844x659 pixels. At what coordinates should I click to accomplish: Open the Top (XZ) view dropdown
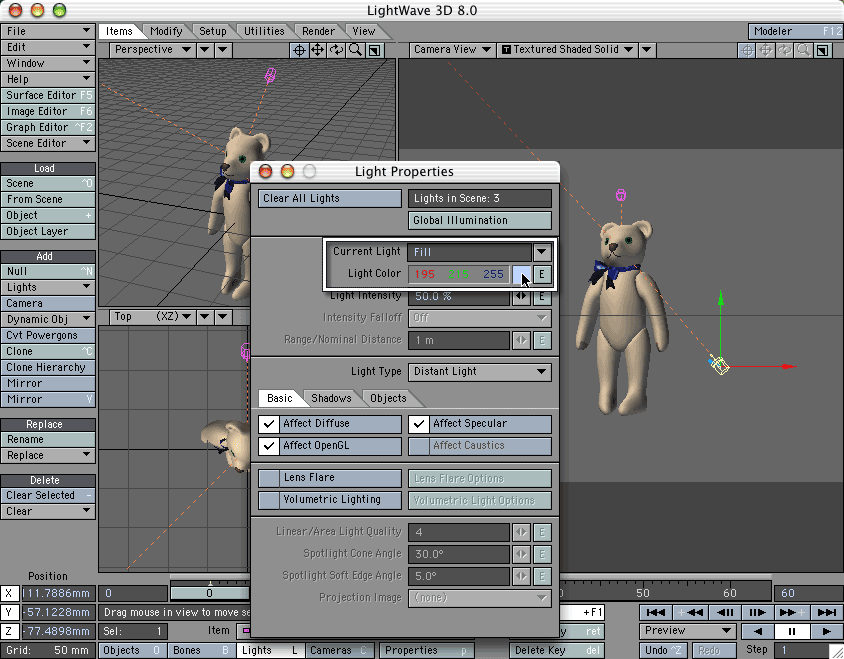coord(152,317)
